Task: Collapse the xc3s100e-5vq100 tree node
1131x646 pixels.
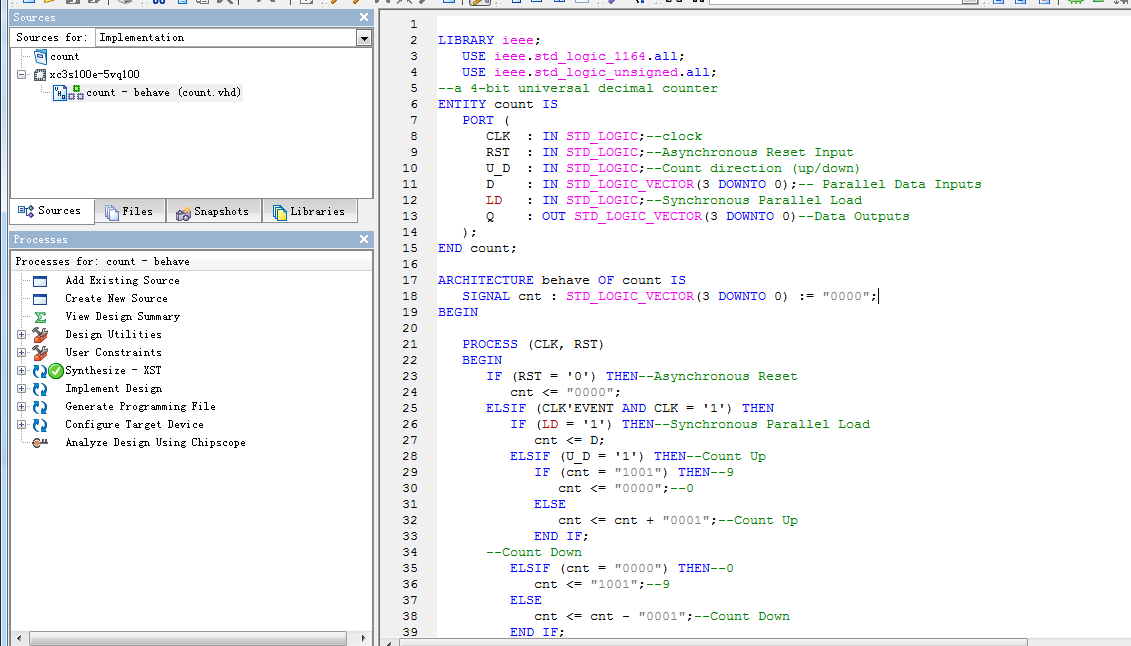Action: [x=22, y=75]
